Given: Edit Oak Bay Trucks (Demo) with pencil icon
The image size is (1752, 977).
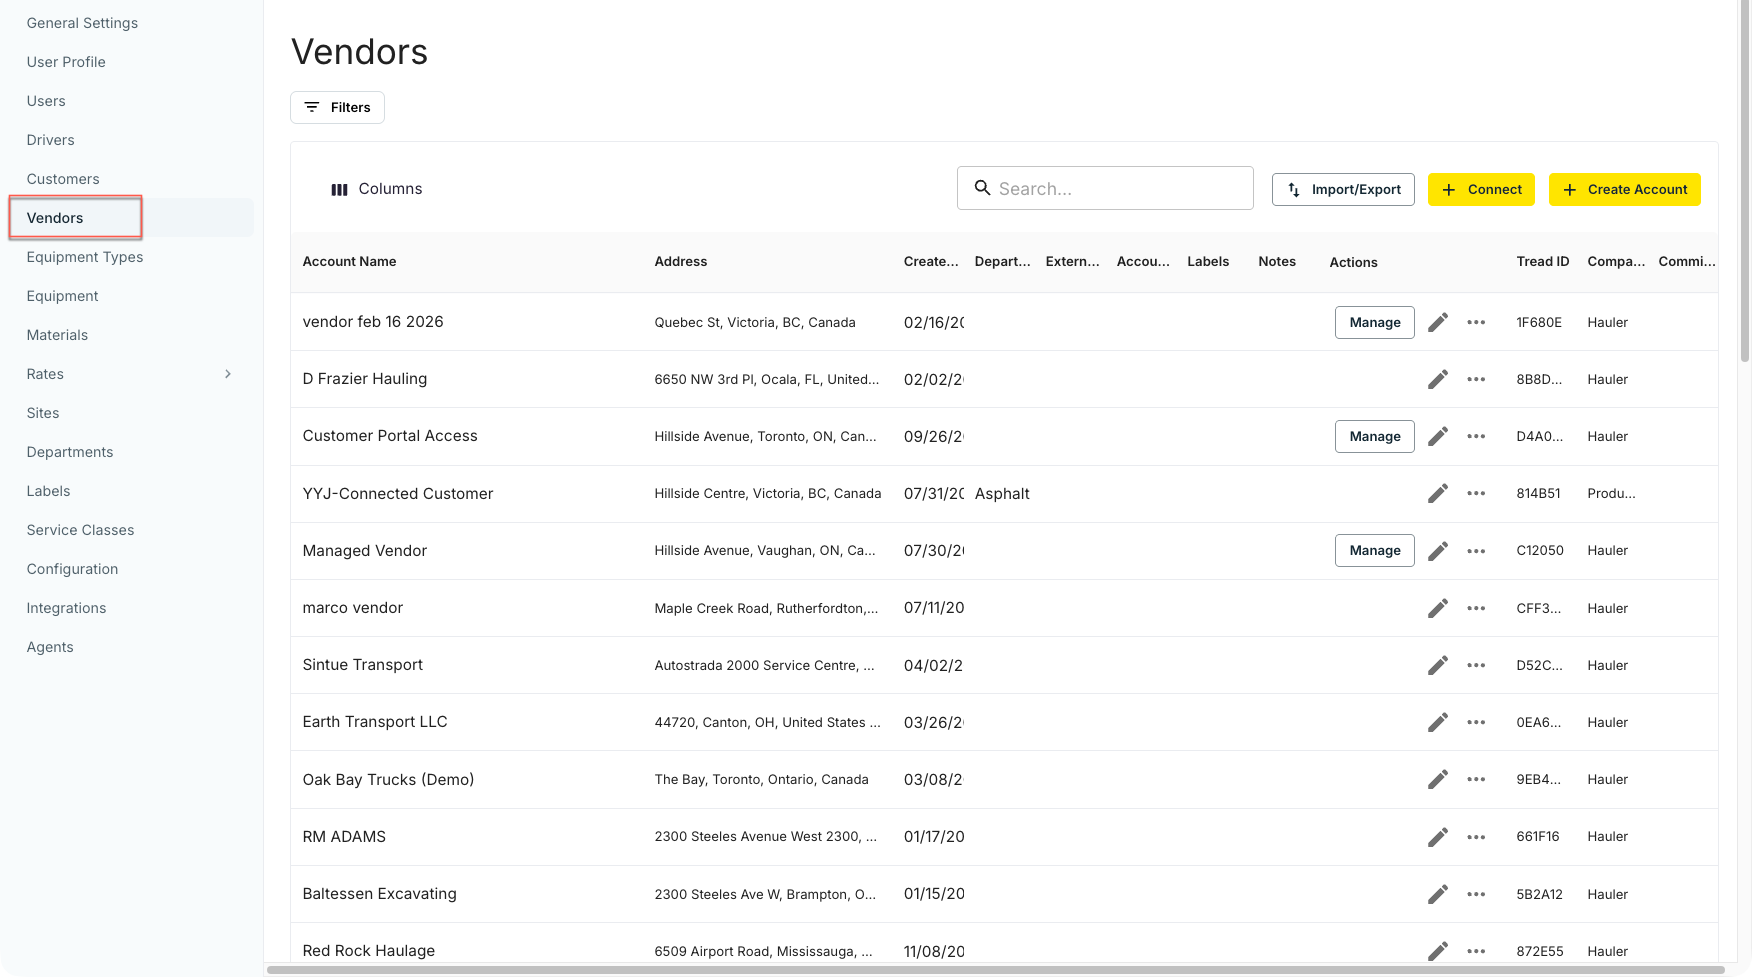Looking at the screenshot, I should 1438,779.
